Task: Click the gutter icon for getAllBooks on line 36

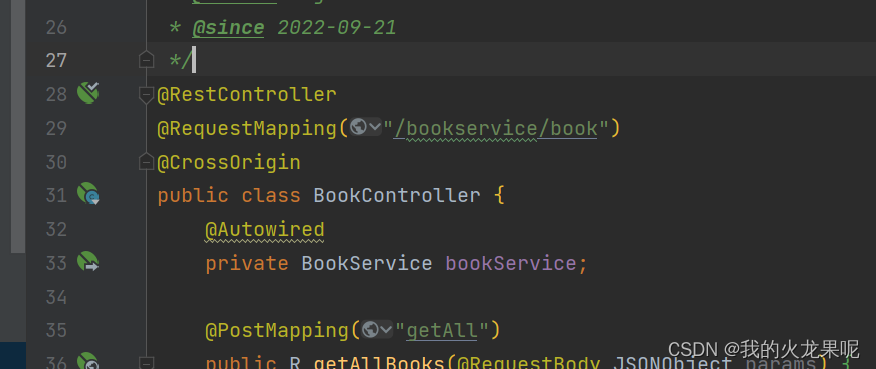Action: click(88, 361)
